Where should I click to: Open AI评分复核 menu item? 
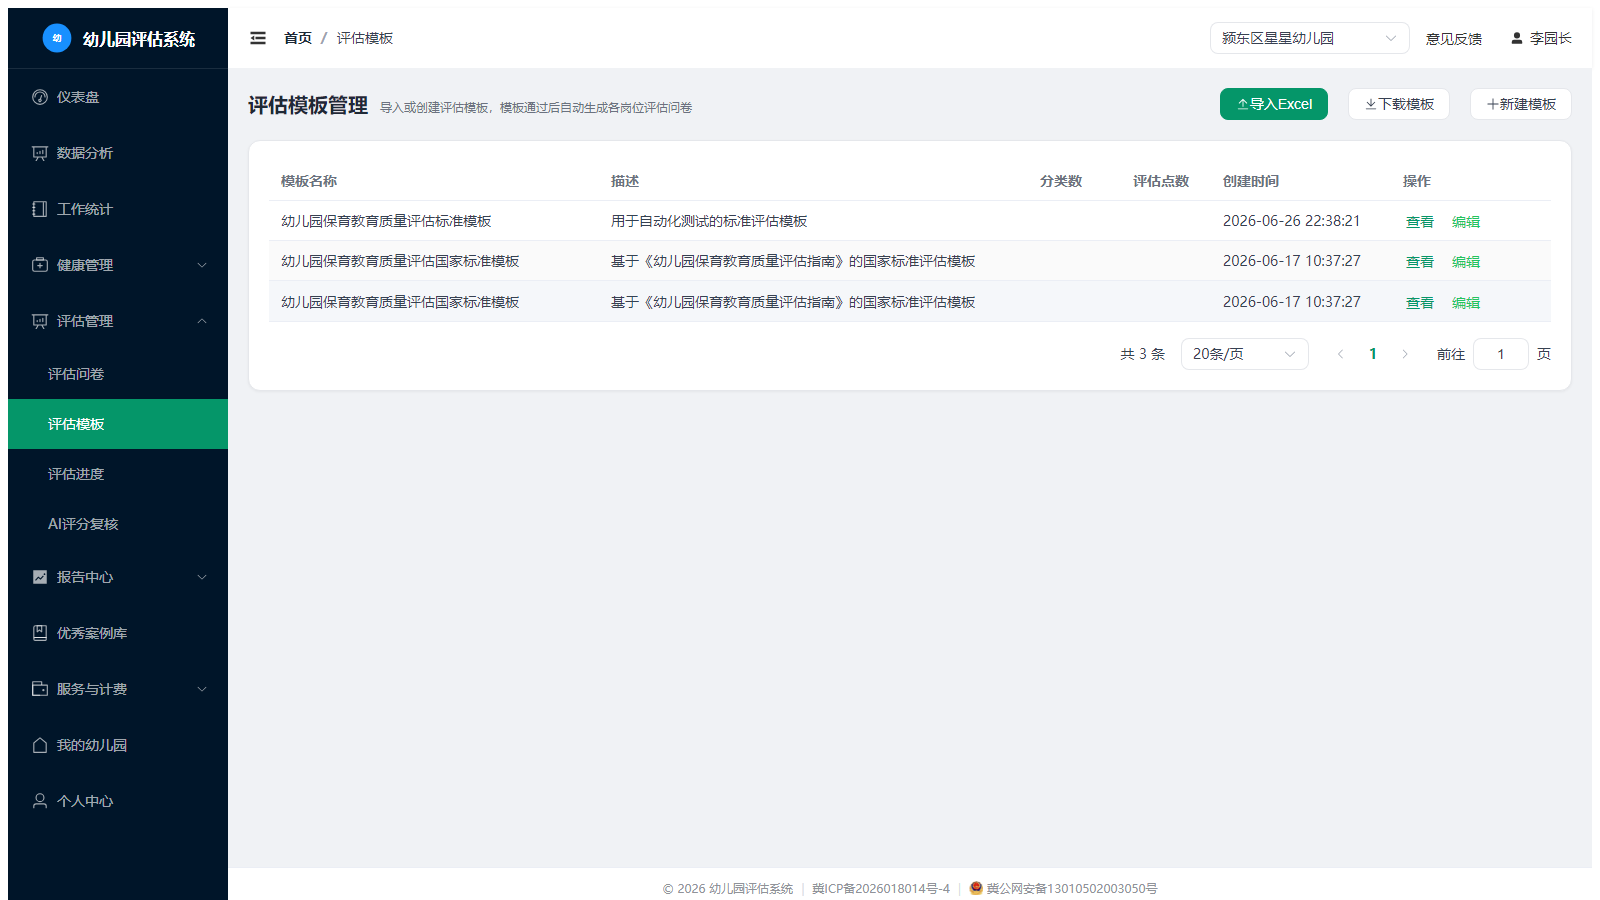[x=118, y=524]
